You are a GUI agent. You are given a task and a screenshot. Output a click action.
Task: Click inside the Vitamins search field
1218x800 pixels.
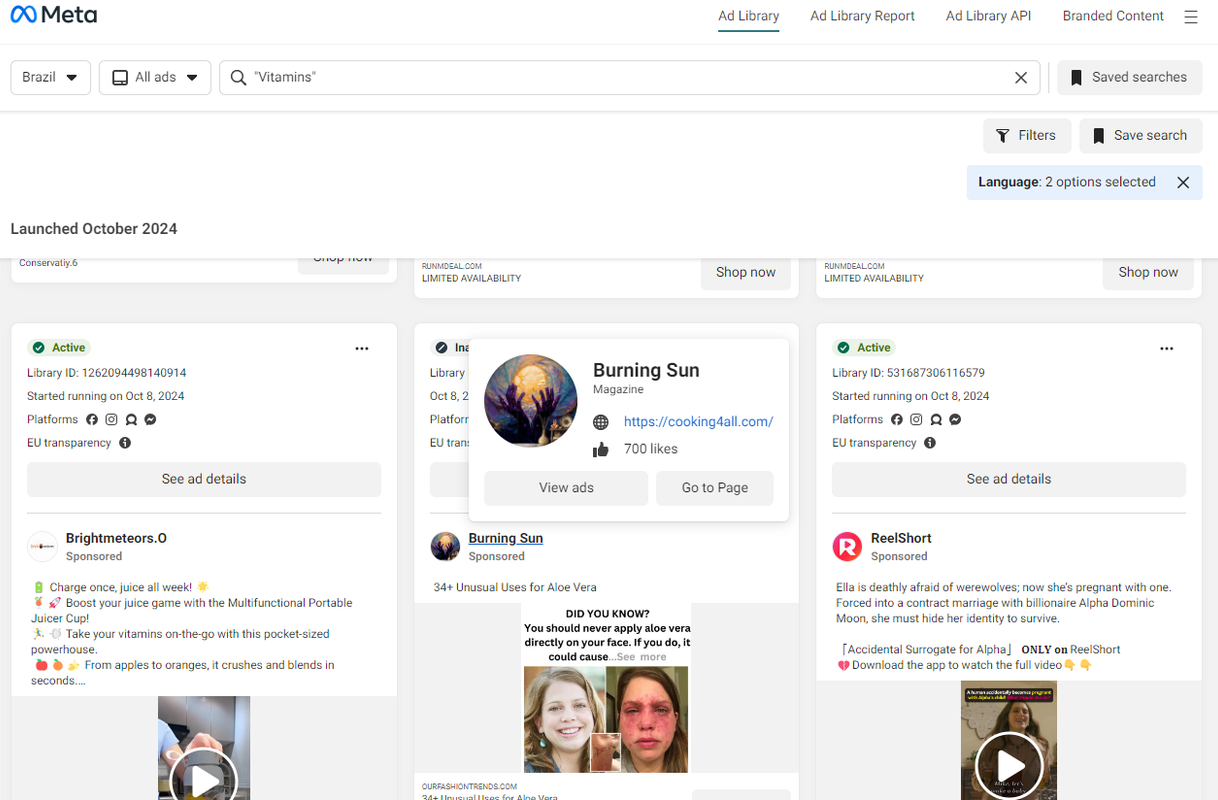pyautogui.click(x=630, y=78)
